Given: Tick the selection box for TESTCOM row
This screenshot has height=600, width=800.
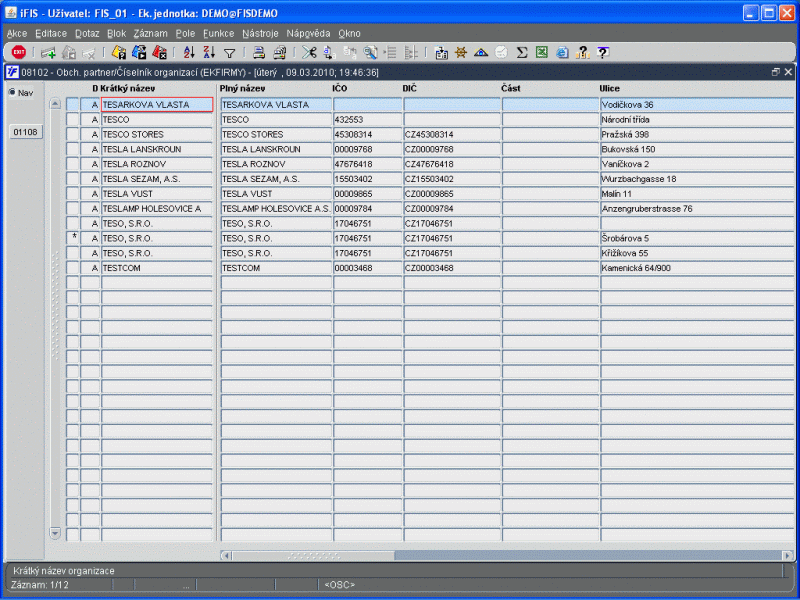Looking at the screenshot, I should click(72, 268).
